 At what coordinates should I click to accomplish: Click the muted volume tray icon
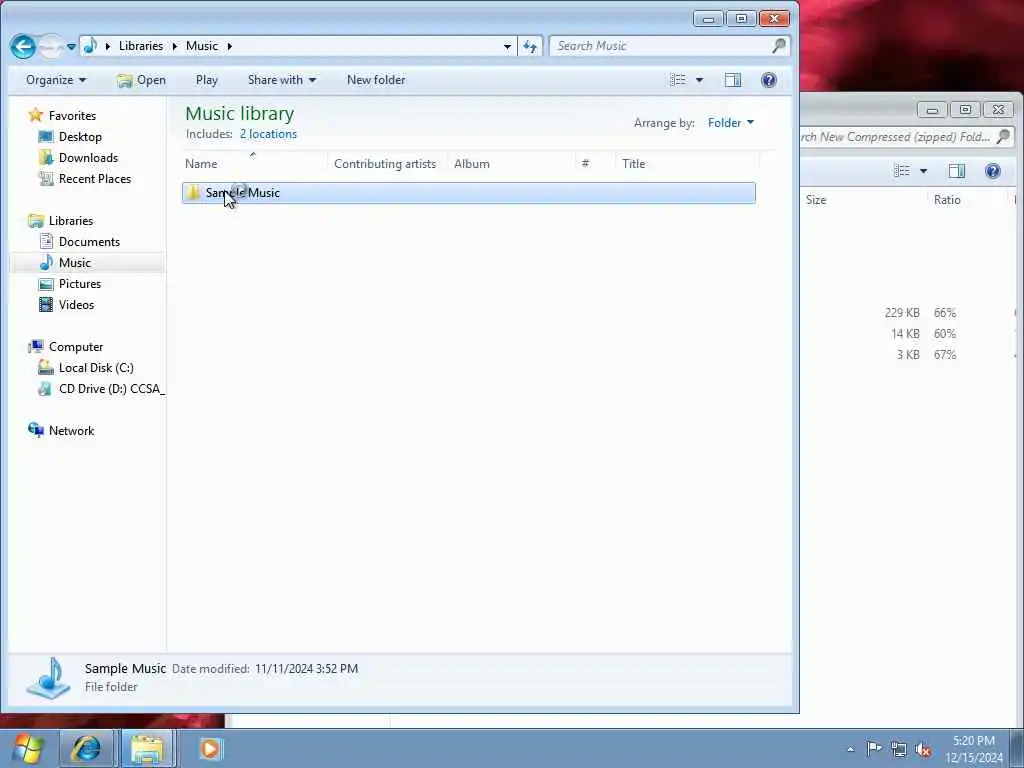point(923,749)
